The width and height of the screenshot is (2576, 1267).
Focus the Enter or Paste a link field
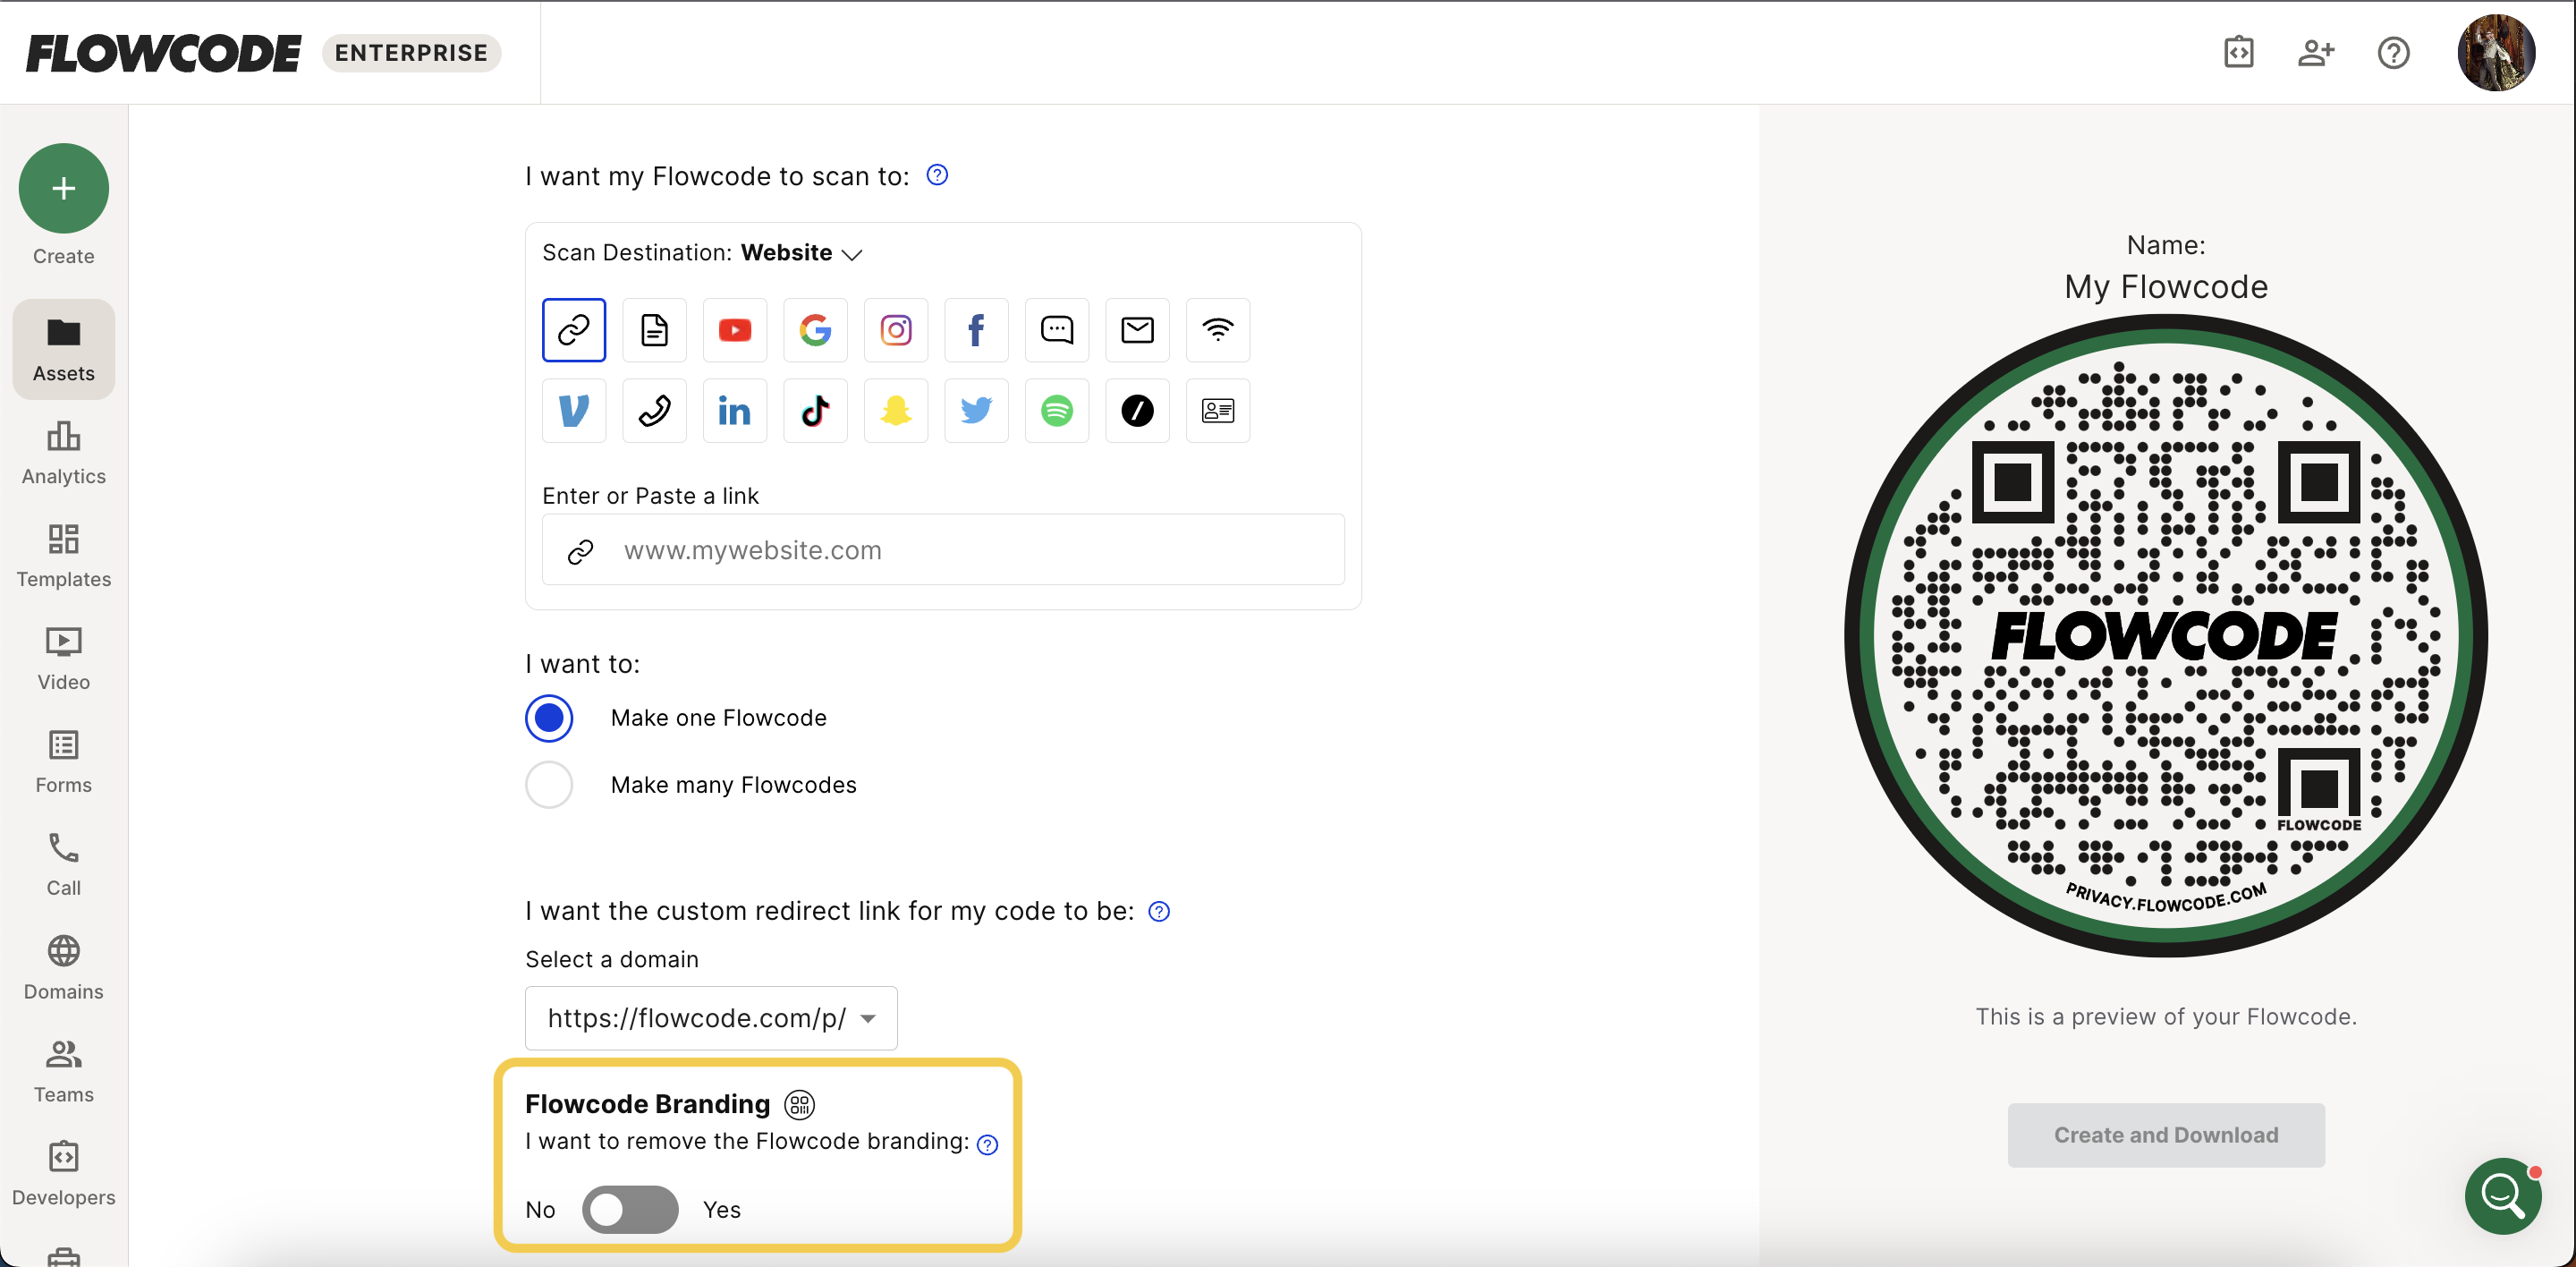[943, 549]
